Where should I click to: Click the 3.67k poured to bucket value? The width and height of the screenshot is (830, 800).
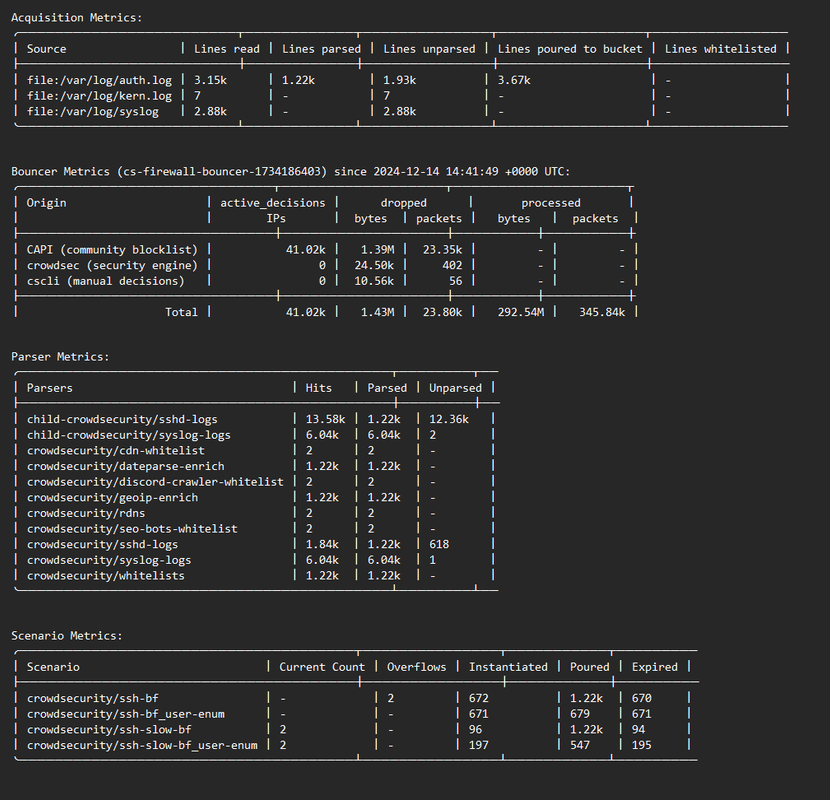[x=514, y=80]
